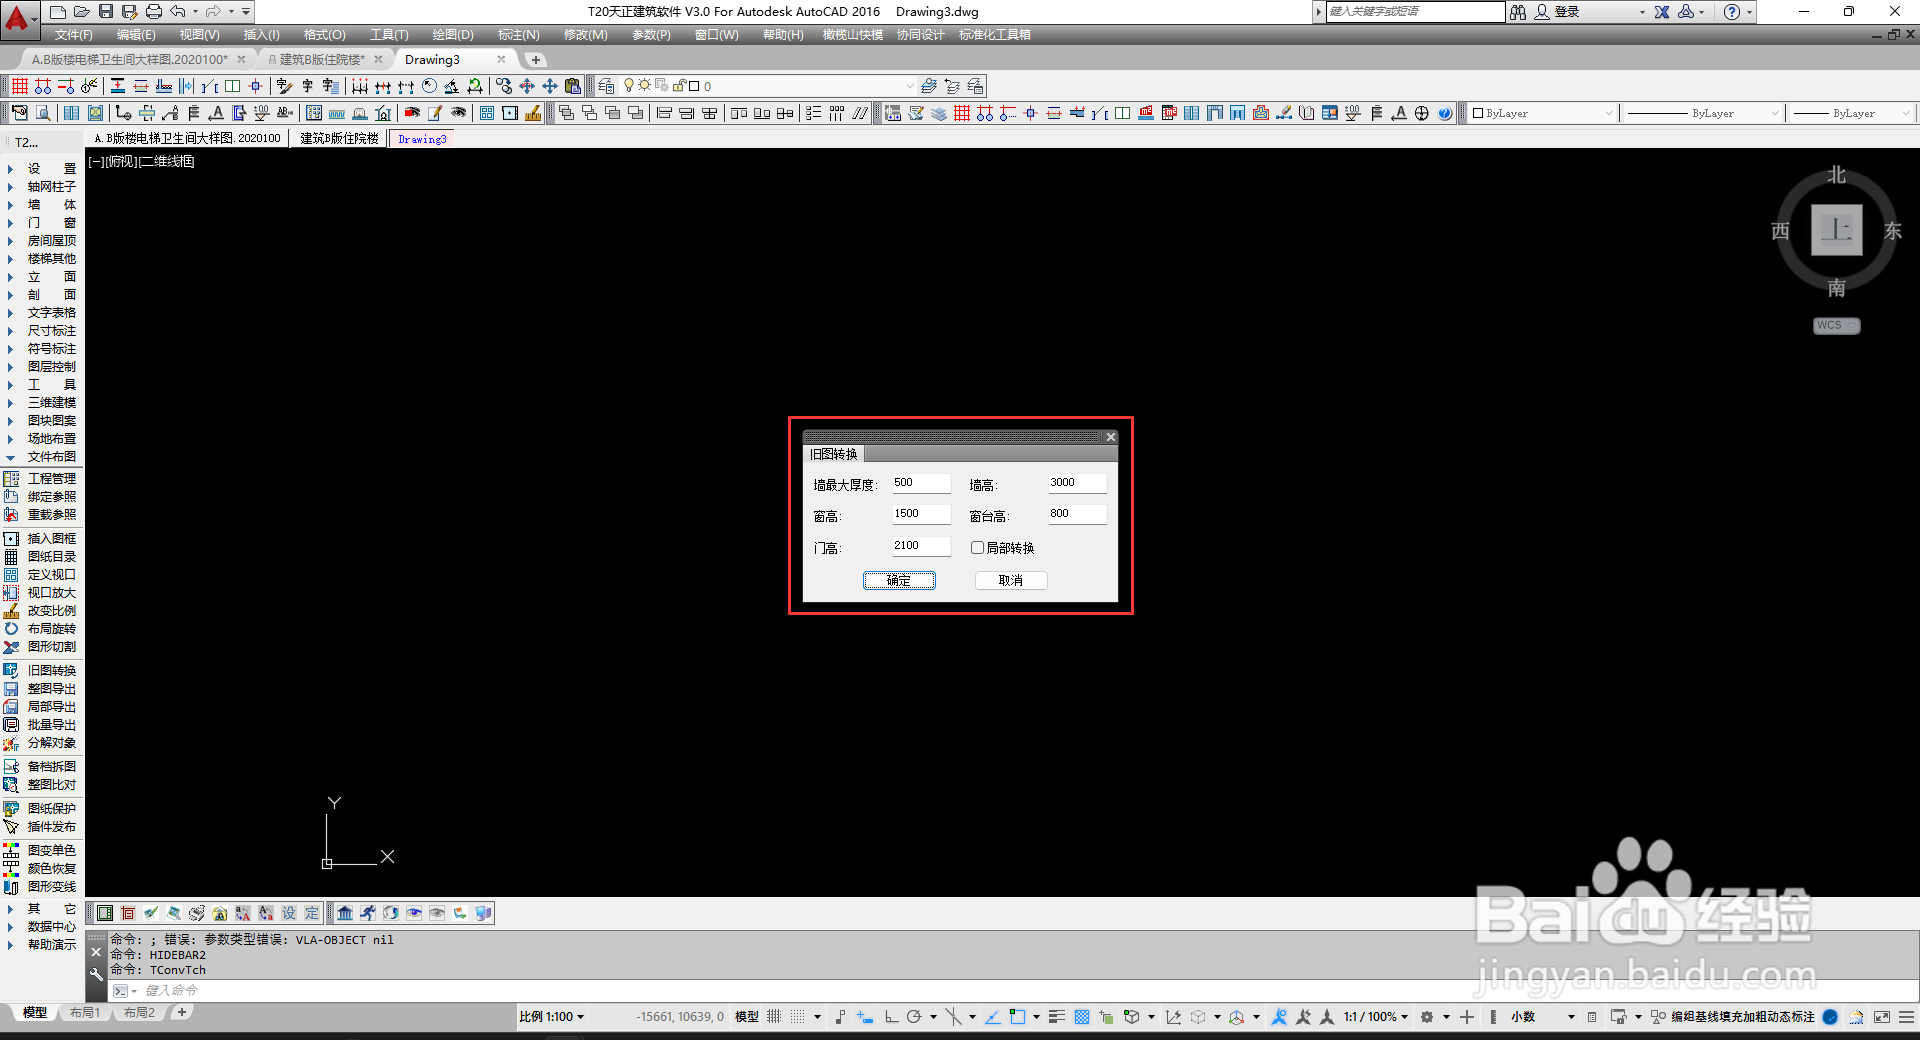Toggle the 动态标注 status bar option
1920x1040 pixels.
coord(1790,1017)
